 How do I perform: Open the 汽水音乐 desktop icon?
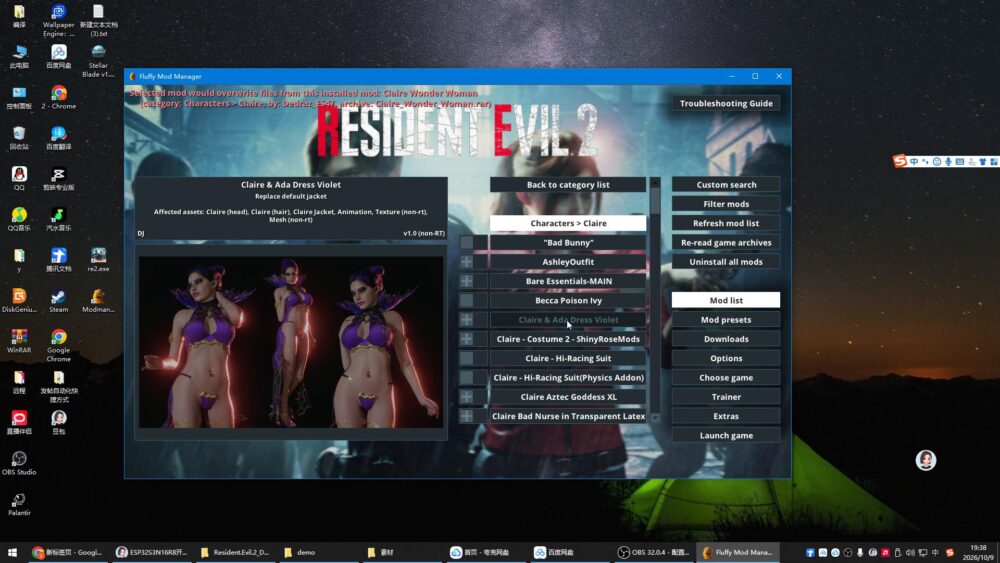pos(59,219)
